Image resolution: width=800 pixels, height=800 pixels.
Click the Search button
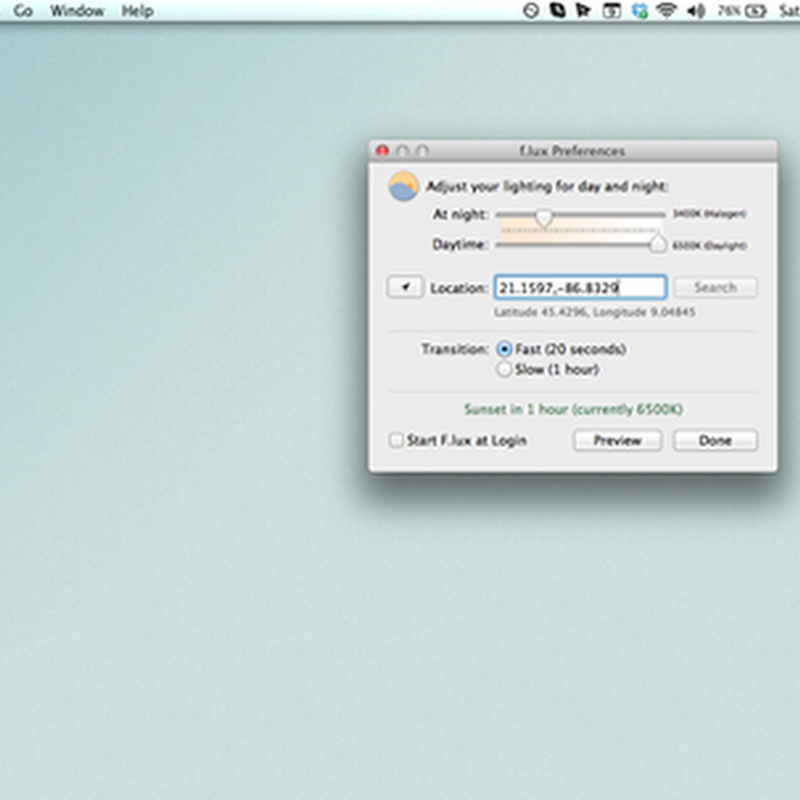[x=715, y=287]
